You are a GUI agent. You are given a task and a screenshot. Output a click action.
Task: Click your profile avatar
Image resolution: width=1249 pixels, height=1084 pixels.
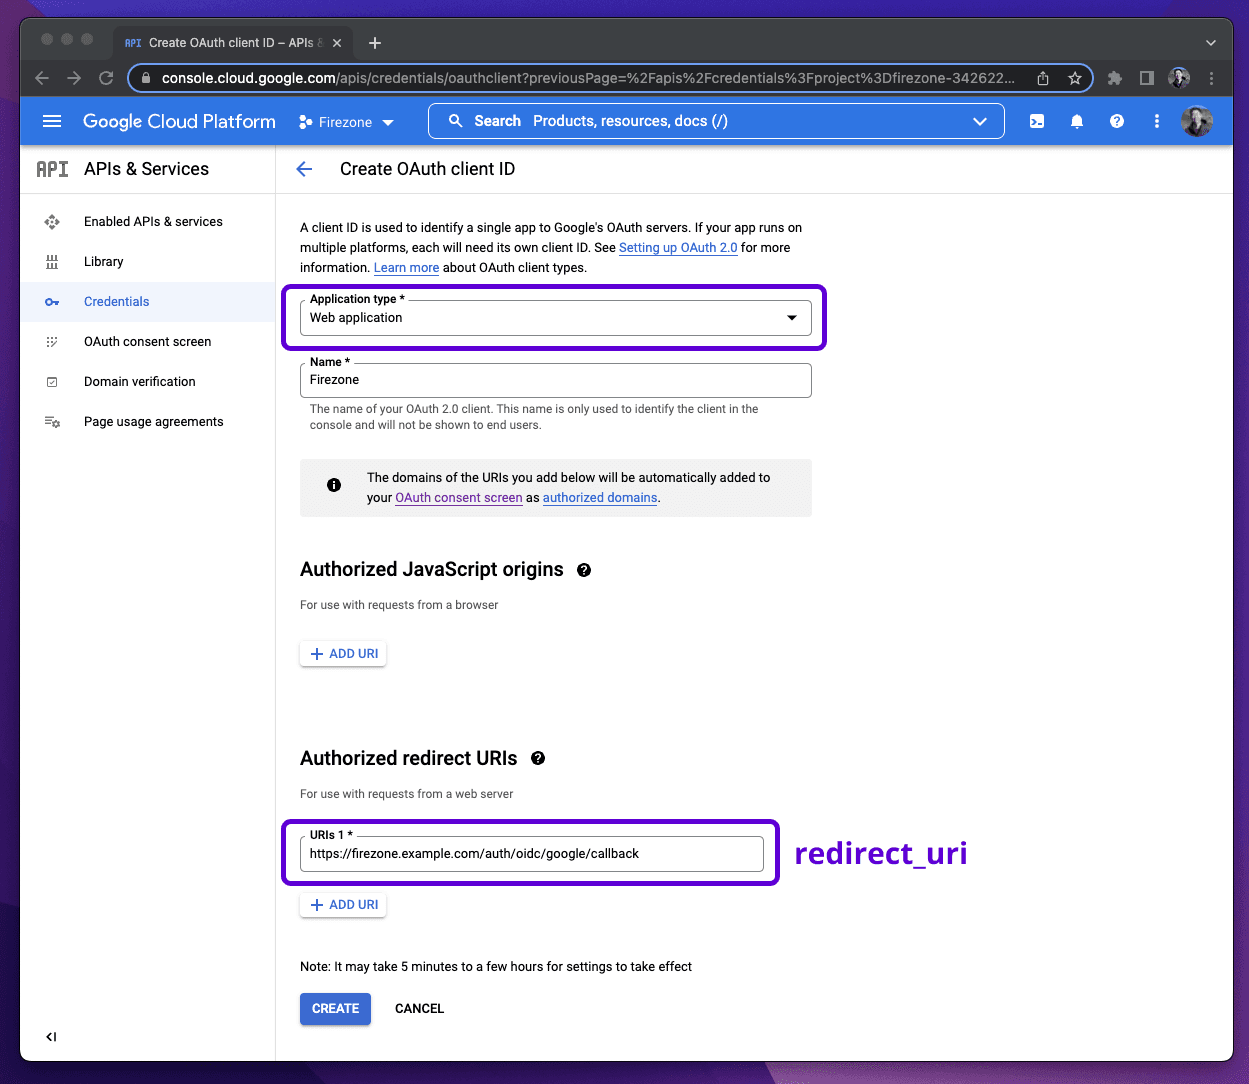coord(1197,121)
